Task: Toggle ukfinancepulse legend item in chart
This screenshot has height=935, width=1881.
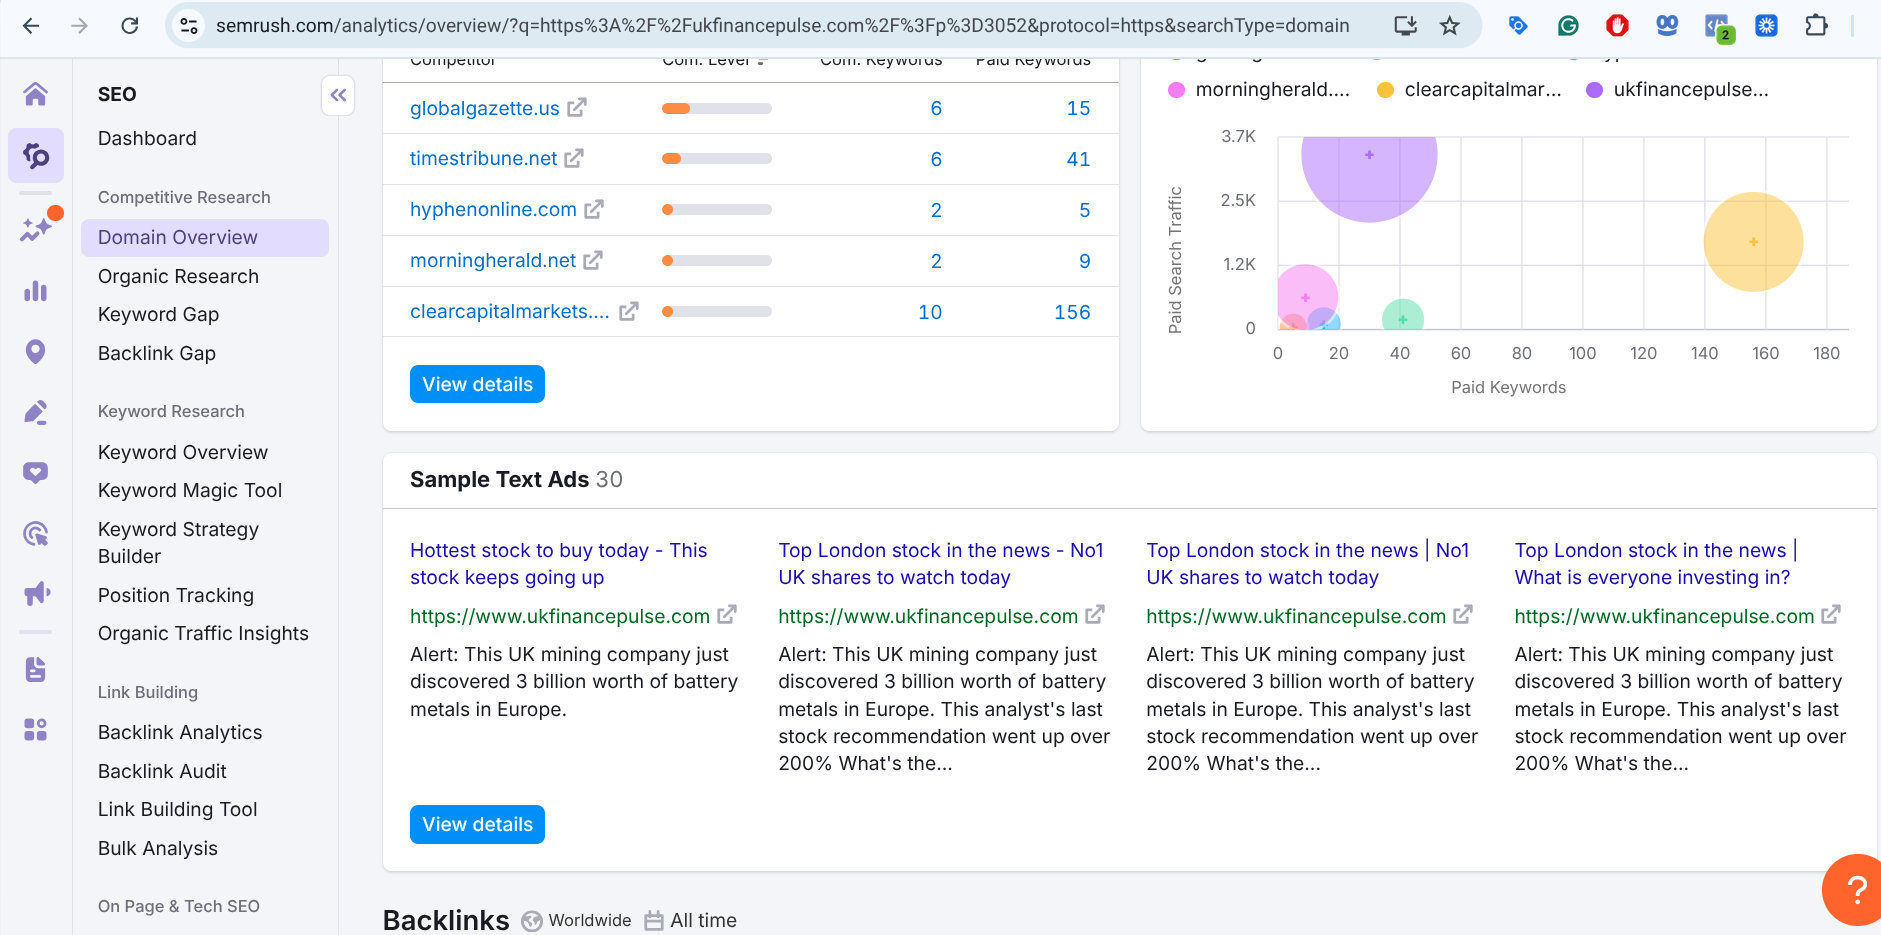Action: (1678, 90)
